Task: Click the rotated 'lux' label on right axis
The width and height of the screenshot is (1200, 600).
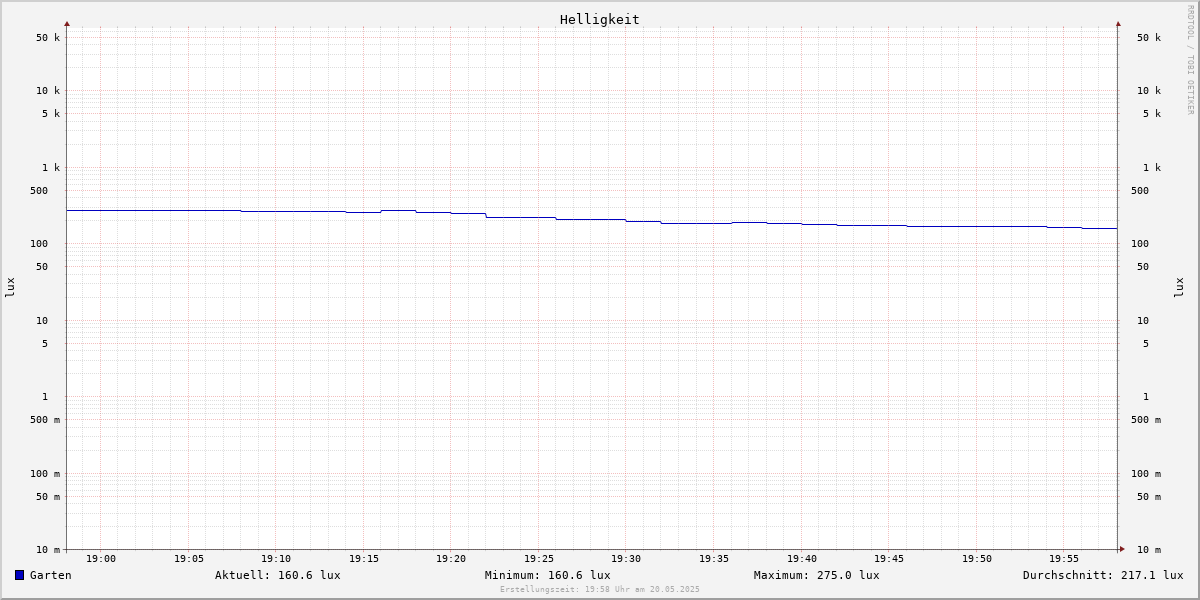Action: coord(1179,288)
